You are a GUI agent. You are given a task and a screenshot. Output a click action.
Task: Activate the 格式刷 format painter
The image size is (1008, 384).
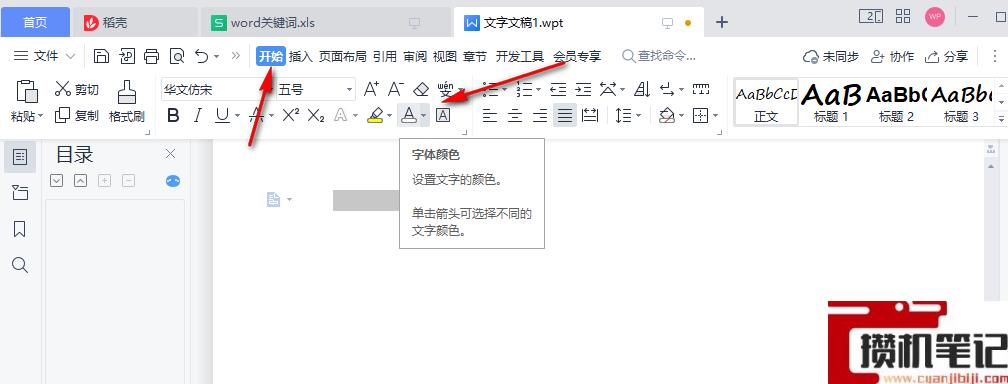(x=127, y=102)
